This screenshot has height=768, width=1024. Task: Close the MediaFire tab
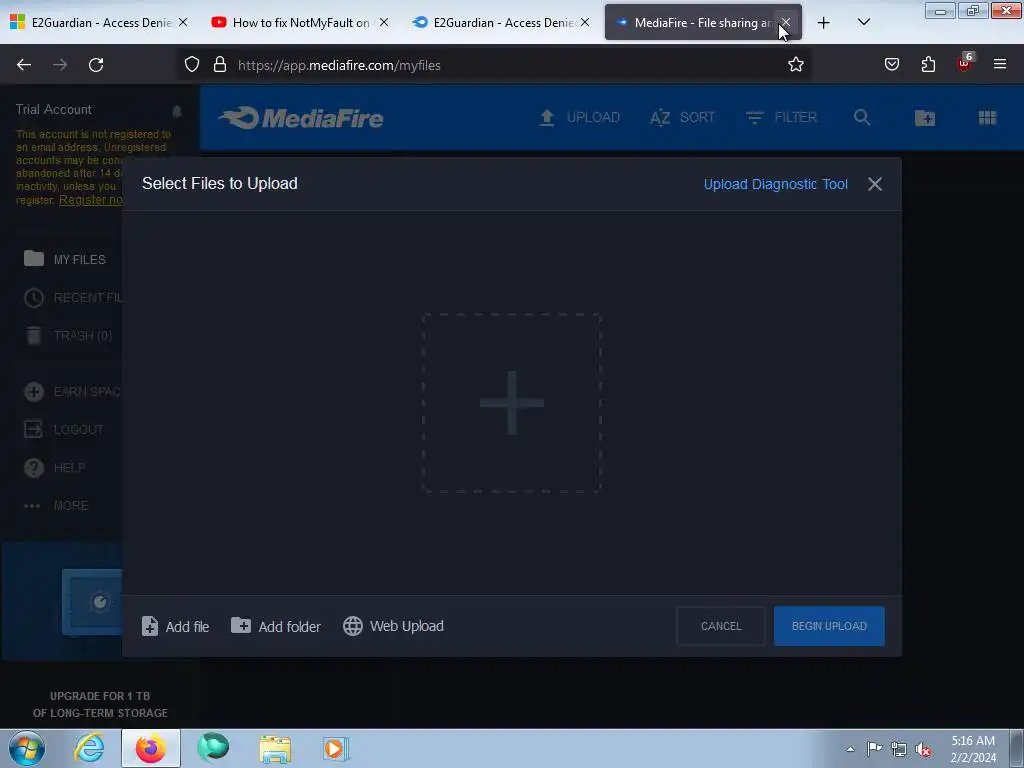pyautogui.click(x=786, y=22)
